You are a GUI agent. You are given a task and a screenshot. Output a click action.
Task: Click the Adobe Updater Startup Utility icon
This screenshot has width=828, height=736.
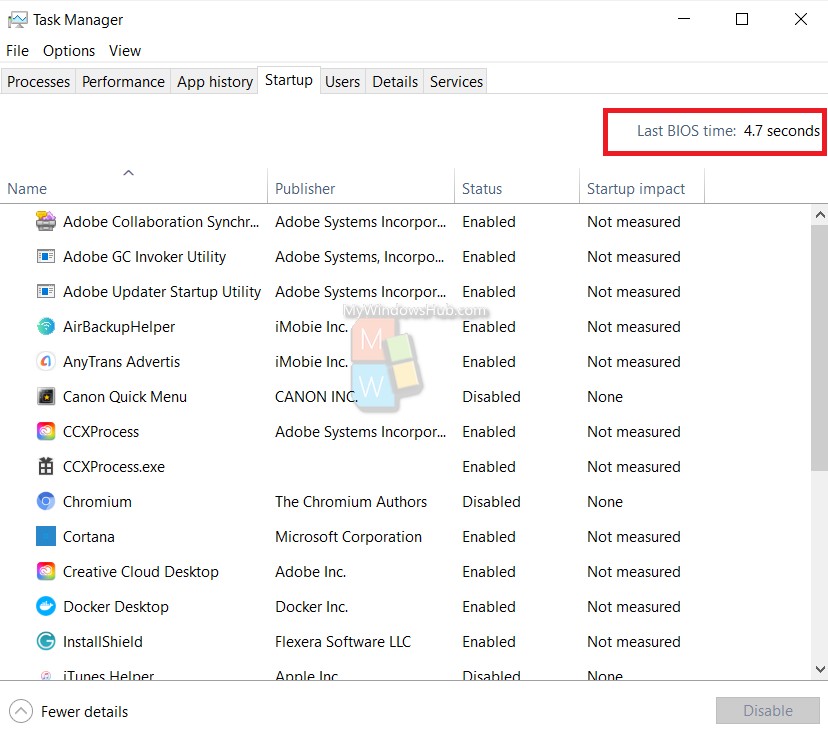click(x=46, y=291)
